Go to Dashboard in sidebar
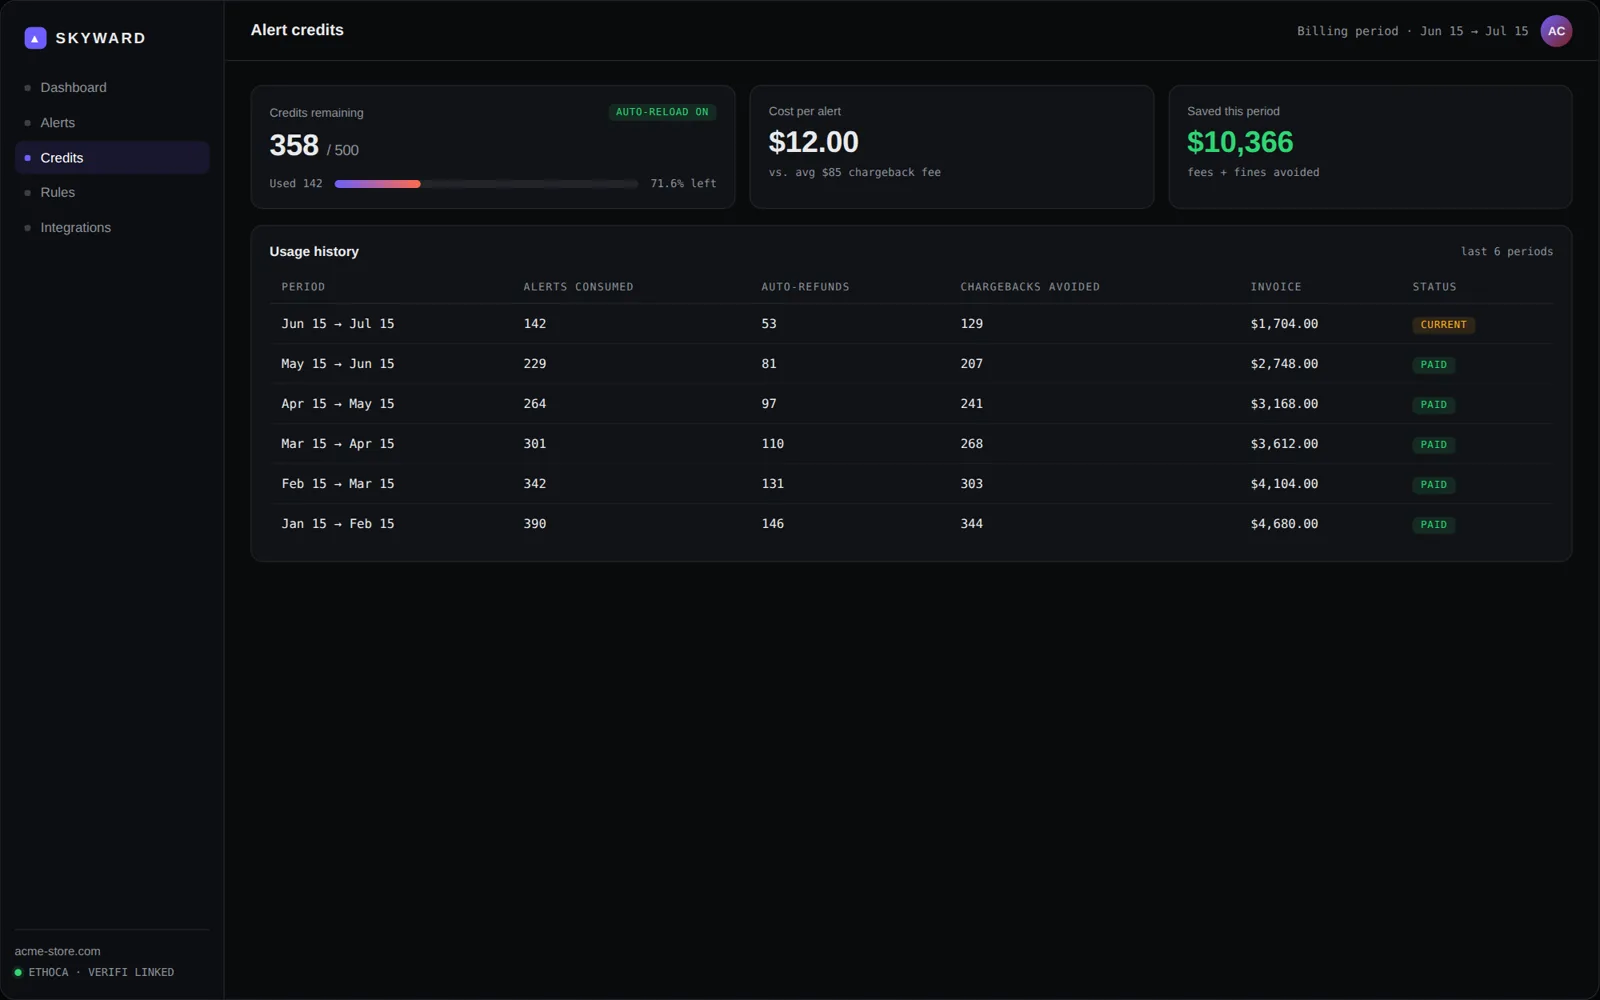The height and width of the screenshot is (1000, 1600). [x=112, y=87]
